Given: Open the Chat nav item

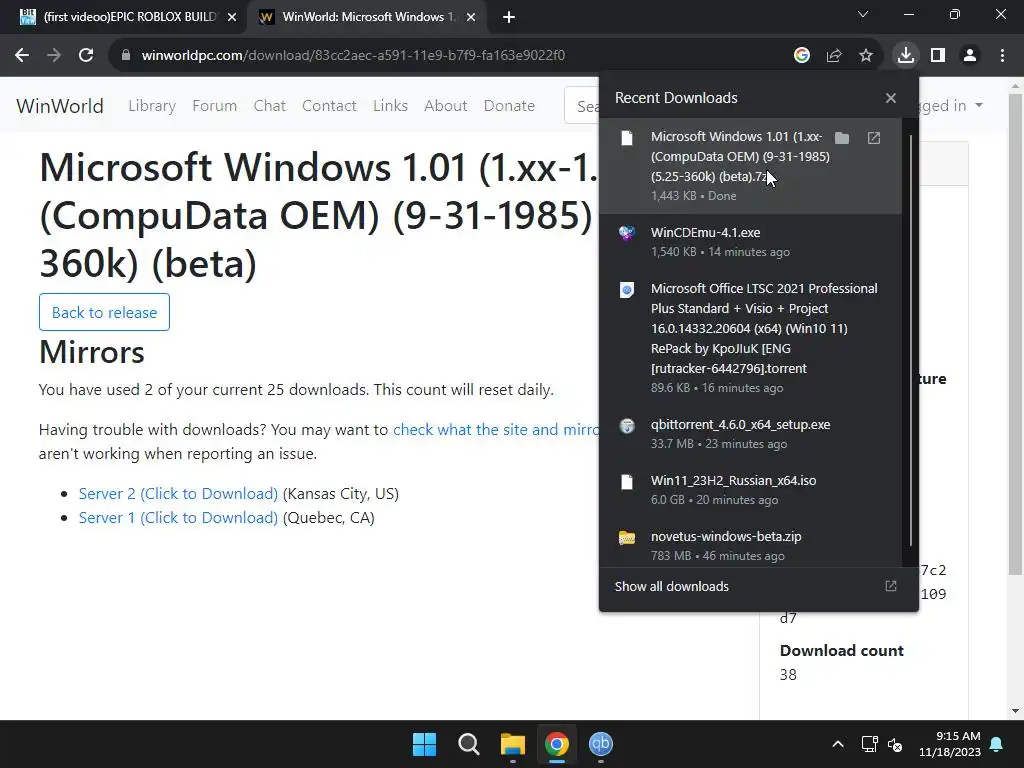Looking at the screenshot, I should tap(270, 106).
